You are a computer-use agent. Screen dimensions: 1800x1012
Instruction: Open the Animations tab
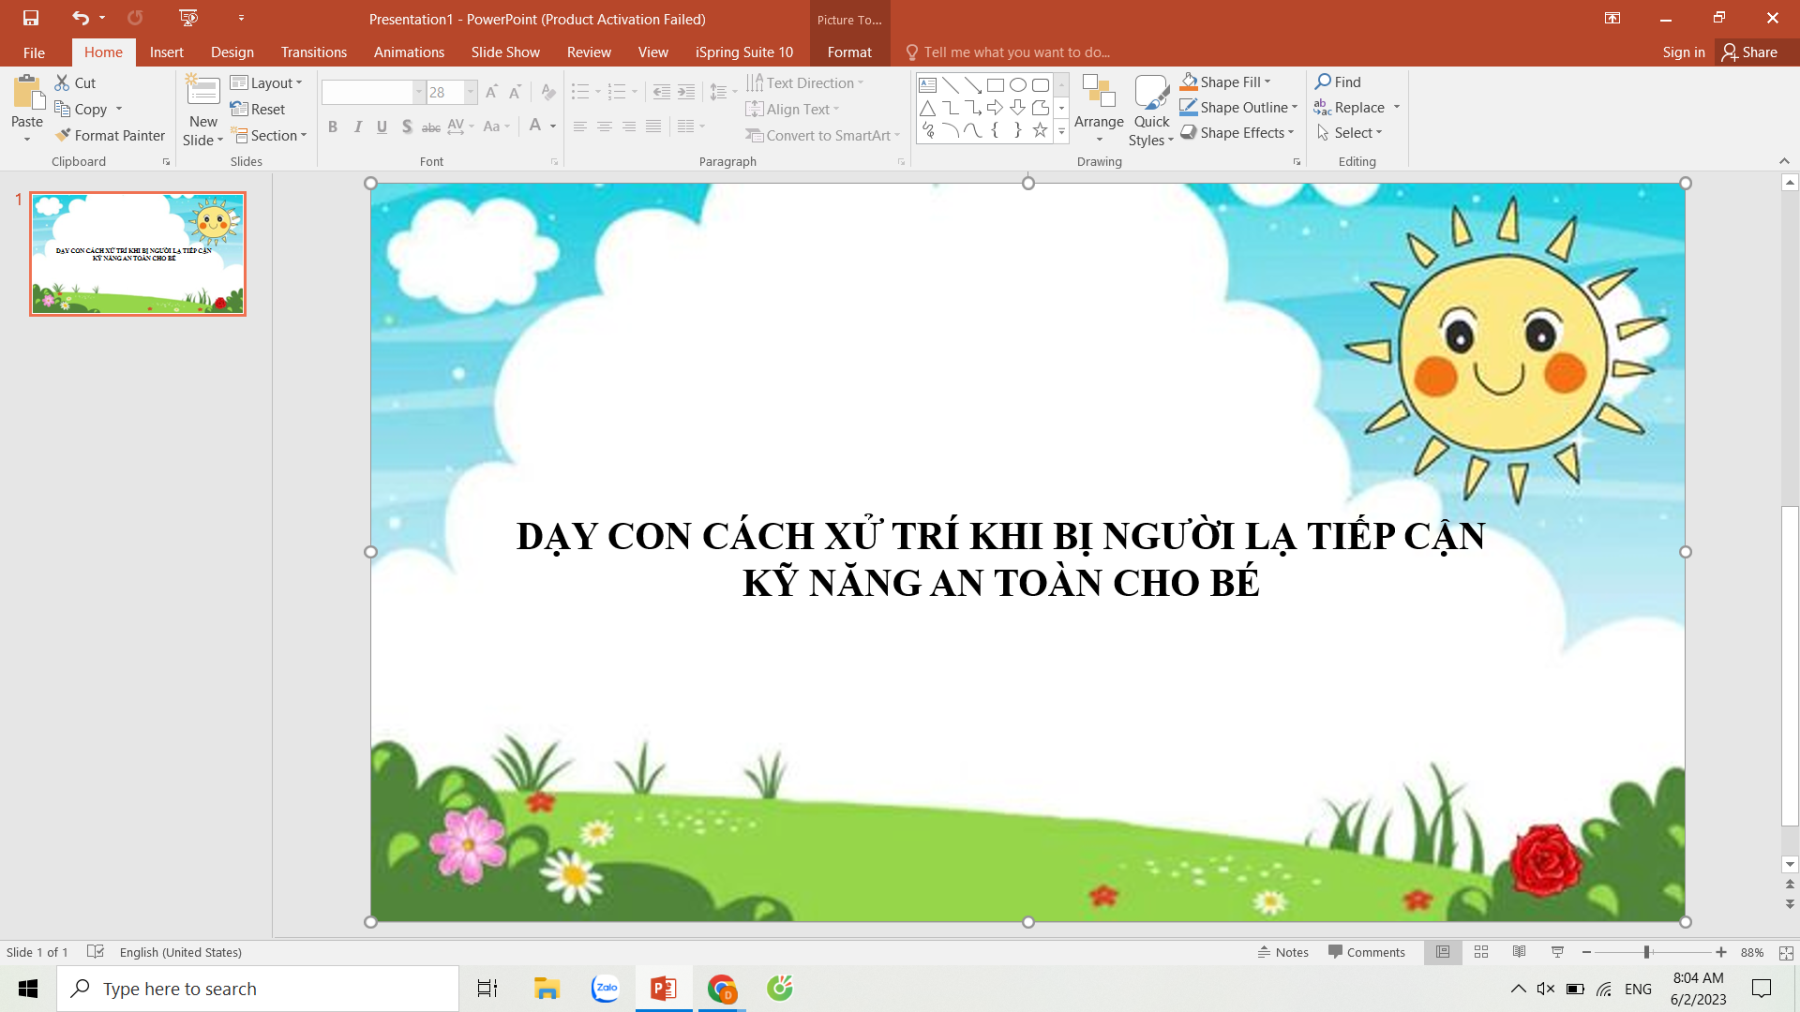(408, 52)
